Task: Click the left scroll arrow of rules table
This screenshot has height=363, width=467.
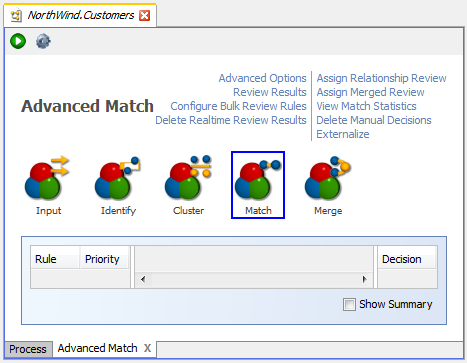Action: (143, 279)
